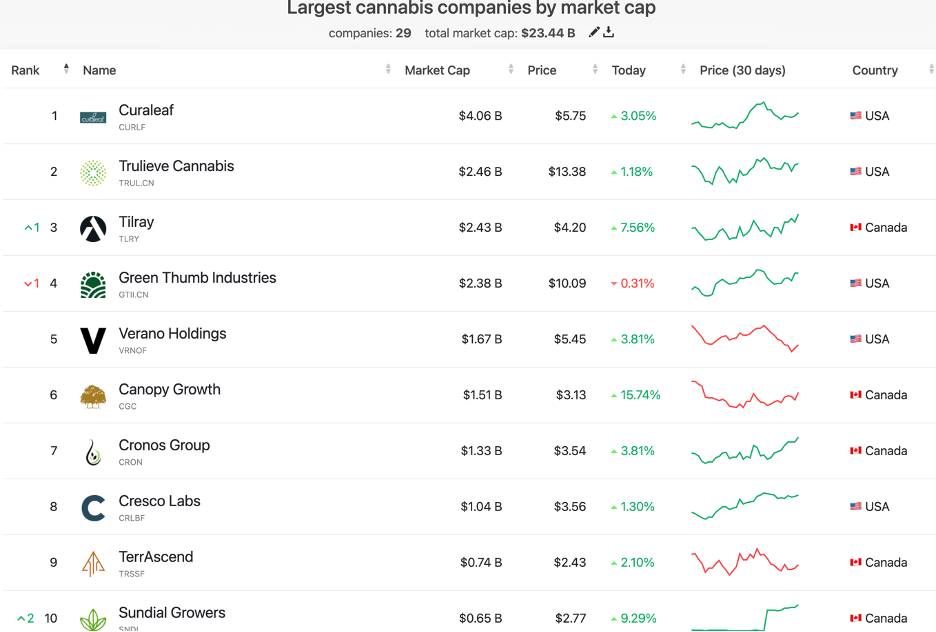Click the Trulieve Cannabis logo icon
Image resolution: width=936 pixels, height=632 pixels.
click(x=93, y=173)
